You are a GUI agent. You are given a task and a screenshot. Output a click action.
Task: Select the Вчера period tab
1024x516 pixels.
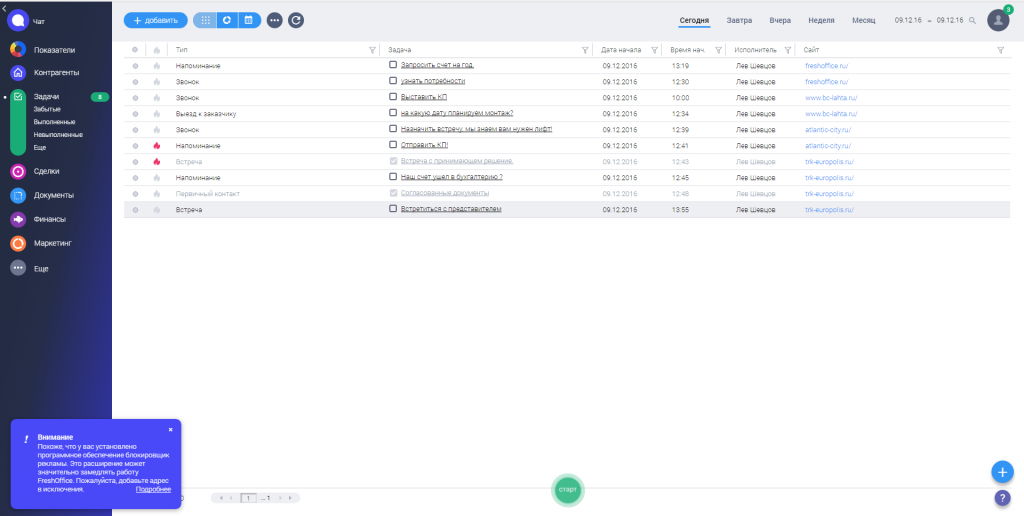click(780, 20)
